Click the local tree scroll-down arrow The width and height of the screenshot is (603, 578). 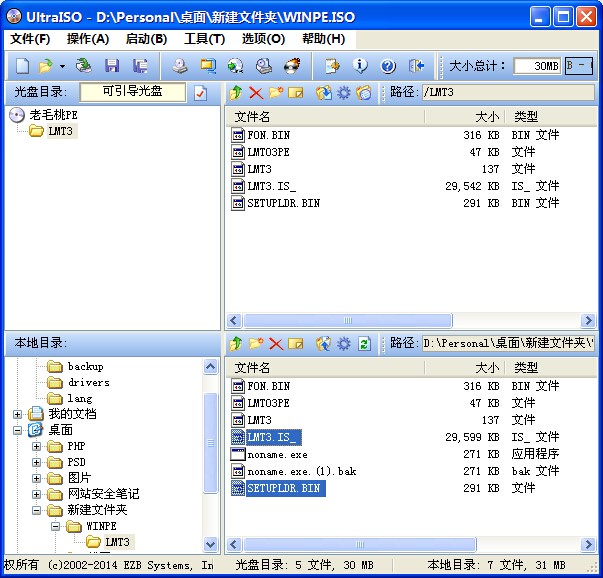(x=211, y=545)
